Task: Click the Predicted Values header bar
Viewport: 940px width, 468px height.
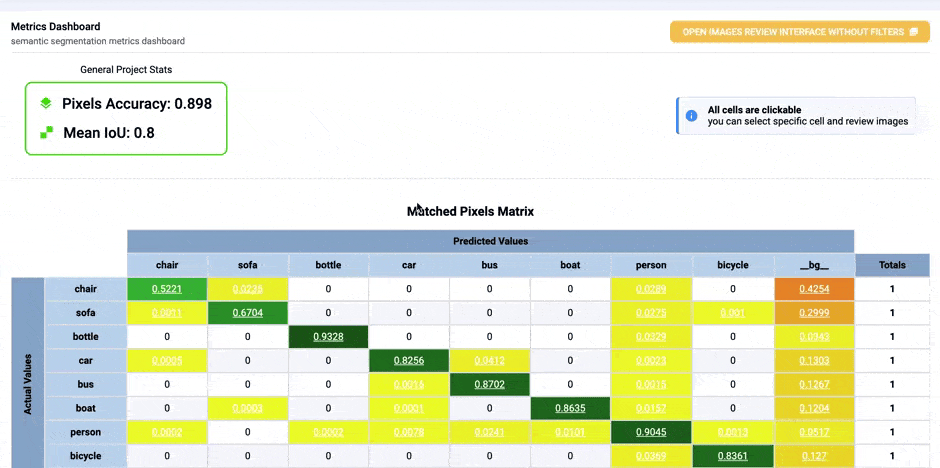Action: tap(490, 241)
